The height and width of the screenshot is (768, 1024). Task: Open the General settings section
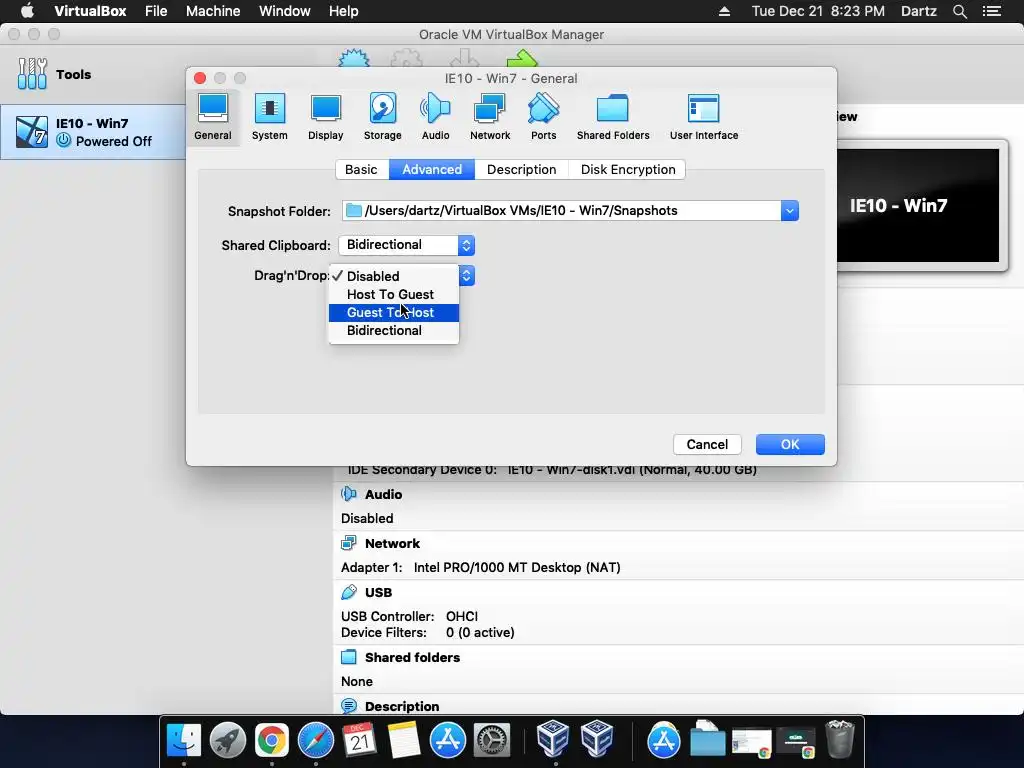click(x=213, y=118)
